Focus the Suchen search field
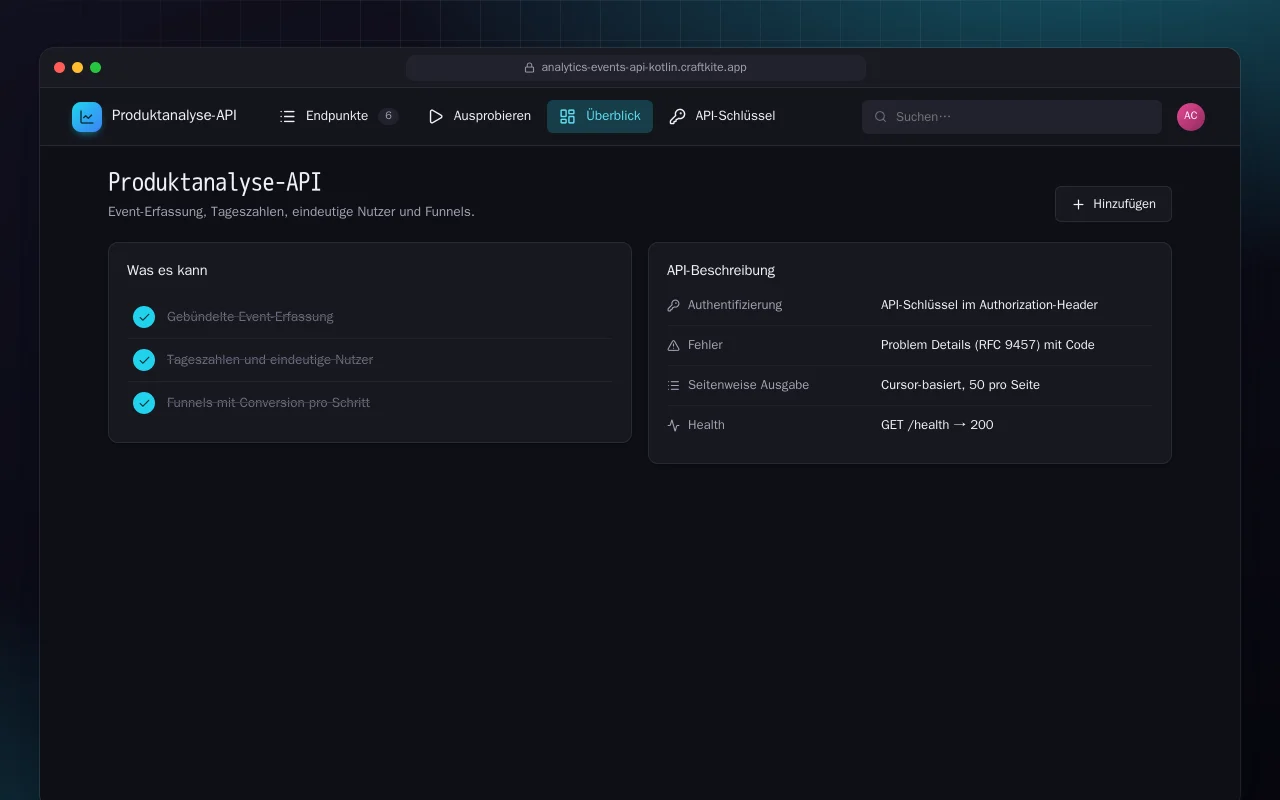The height and width of the screenshot is (800, 1280). [x=1012, y=117]
